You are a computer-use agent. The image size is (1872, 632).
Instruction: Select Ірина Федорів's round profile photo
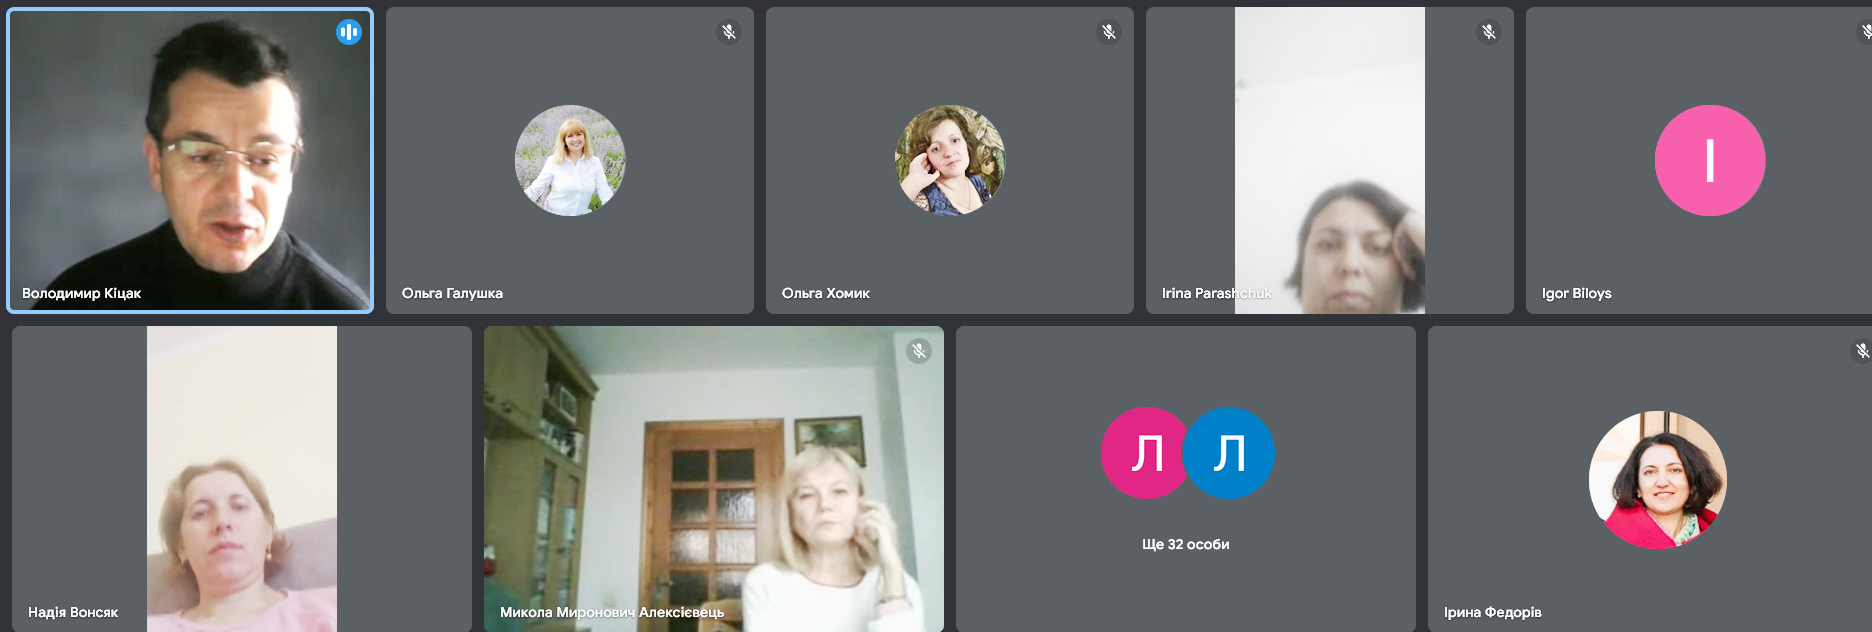pos(1657,480)
